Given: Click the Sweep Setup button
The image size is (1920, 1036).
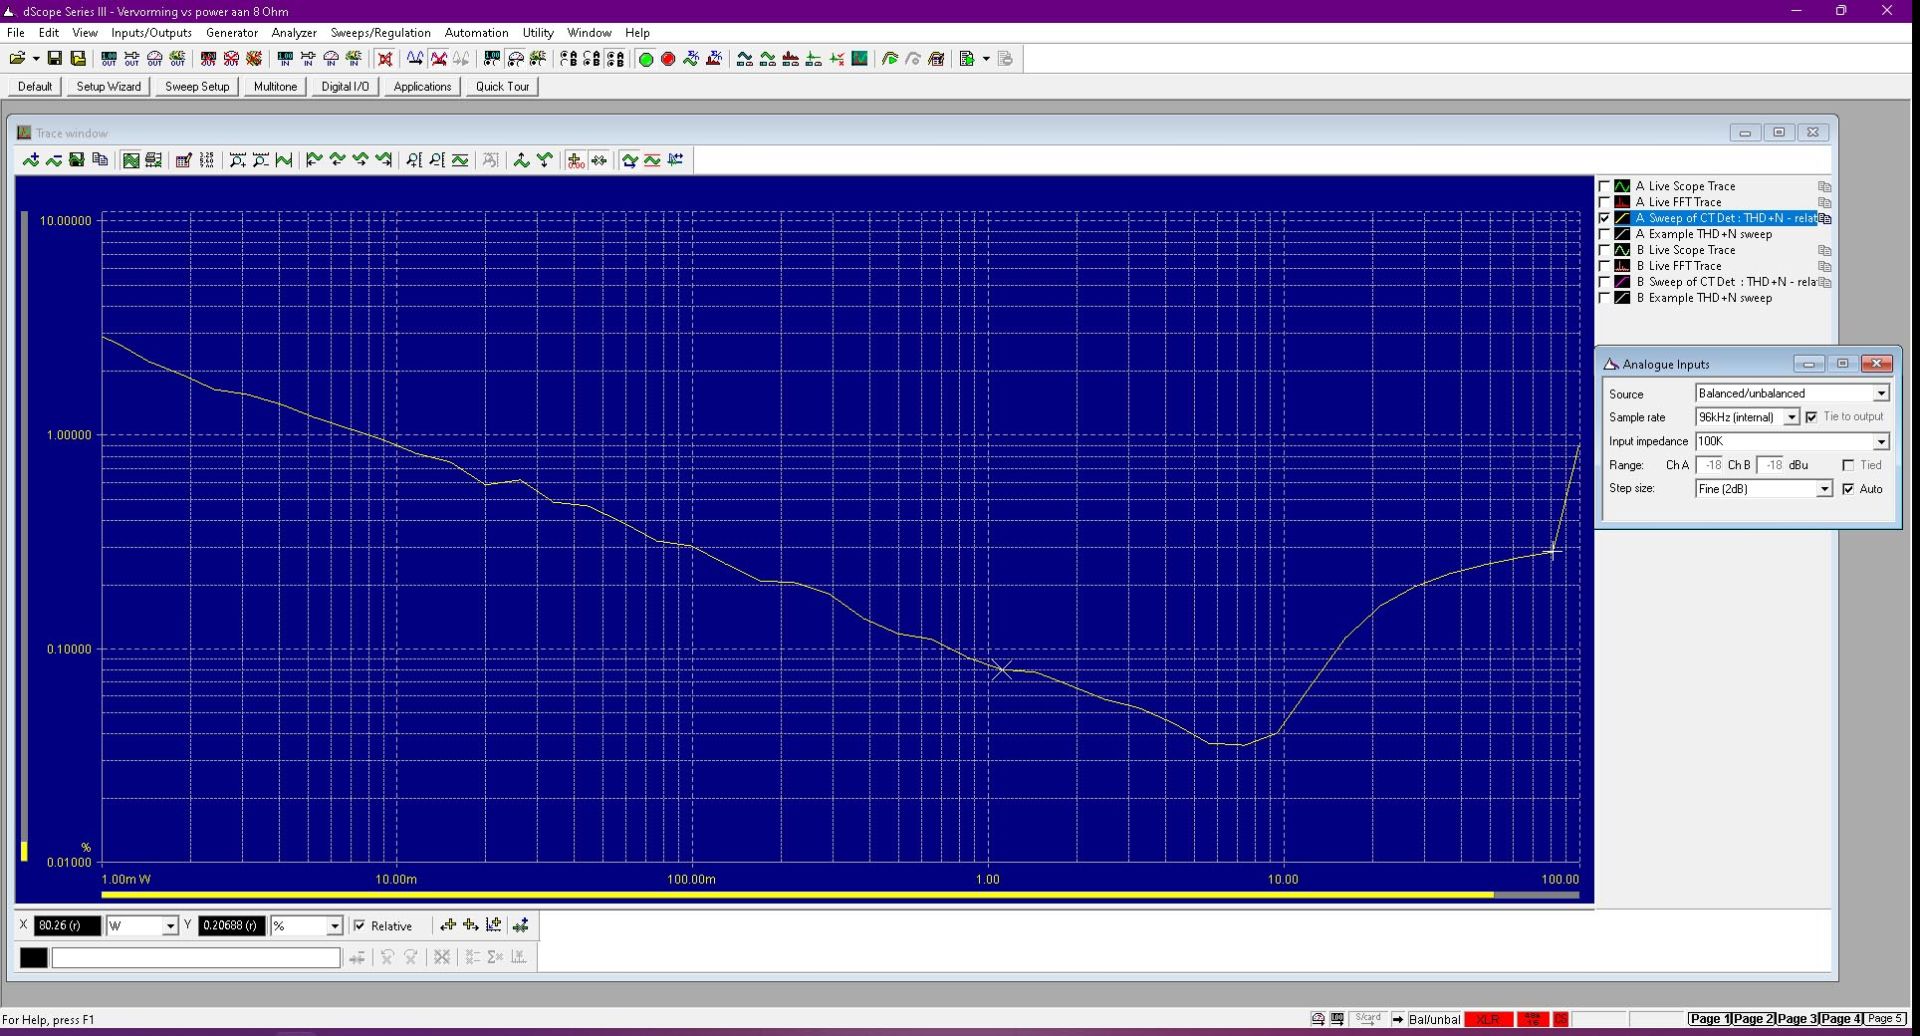Looking at the screenshot, I should [197, 87].
